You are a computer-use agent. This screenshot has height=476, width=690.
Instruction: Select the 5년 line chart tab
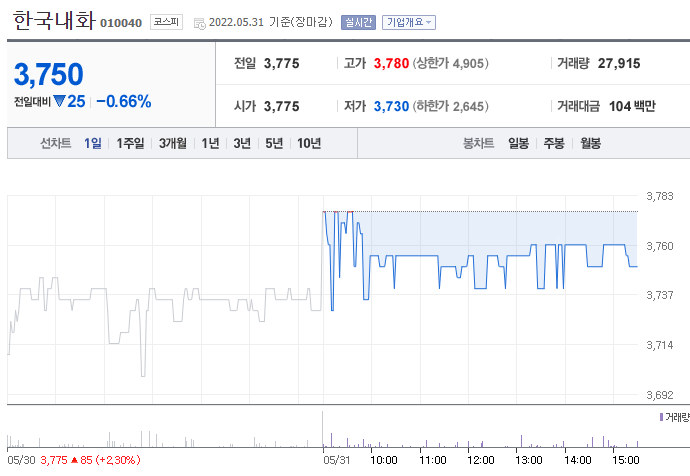point(274,143)
